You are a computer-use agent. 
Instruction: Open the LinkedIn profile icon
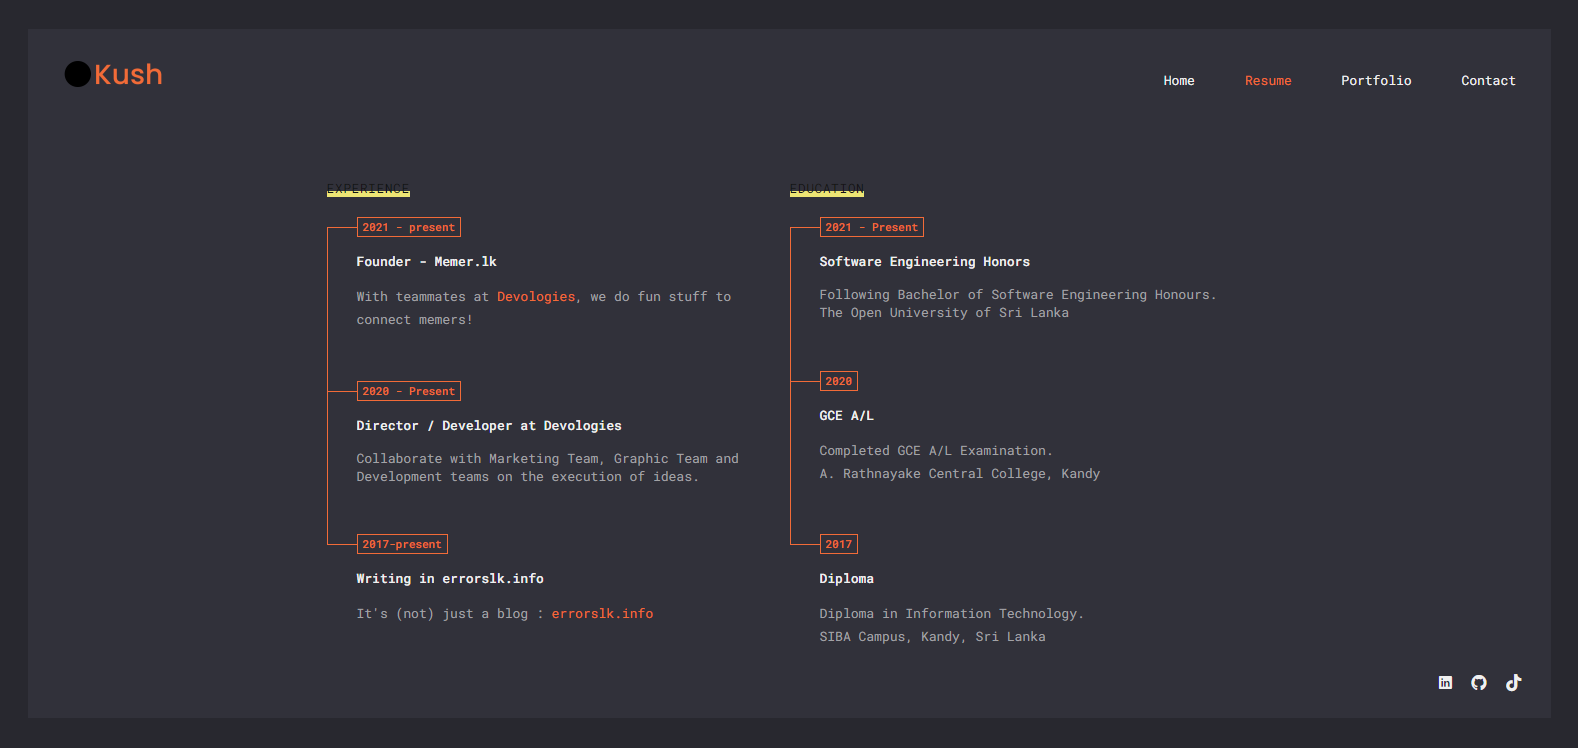tap(1445, 683)
